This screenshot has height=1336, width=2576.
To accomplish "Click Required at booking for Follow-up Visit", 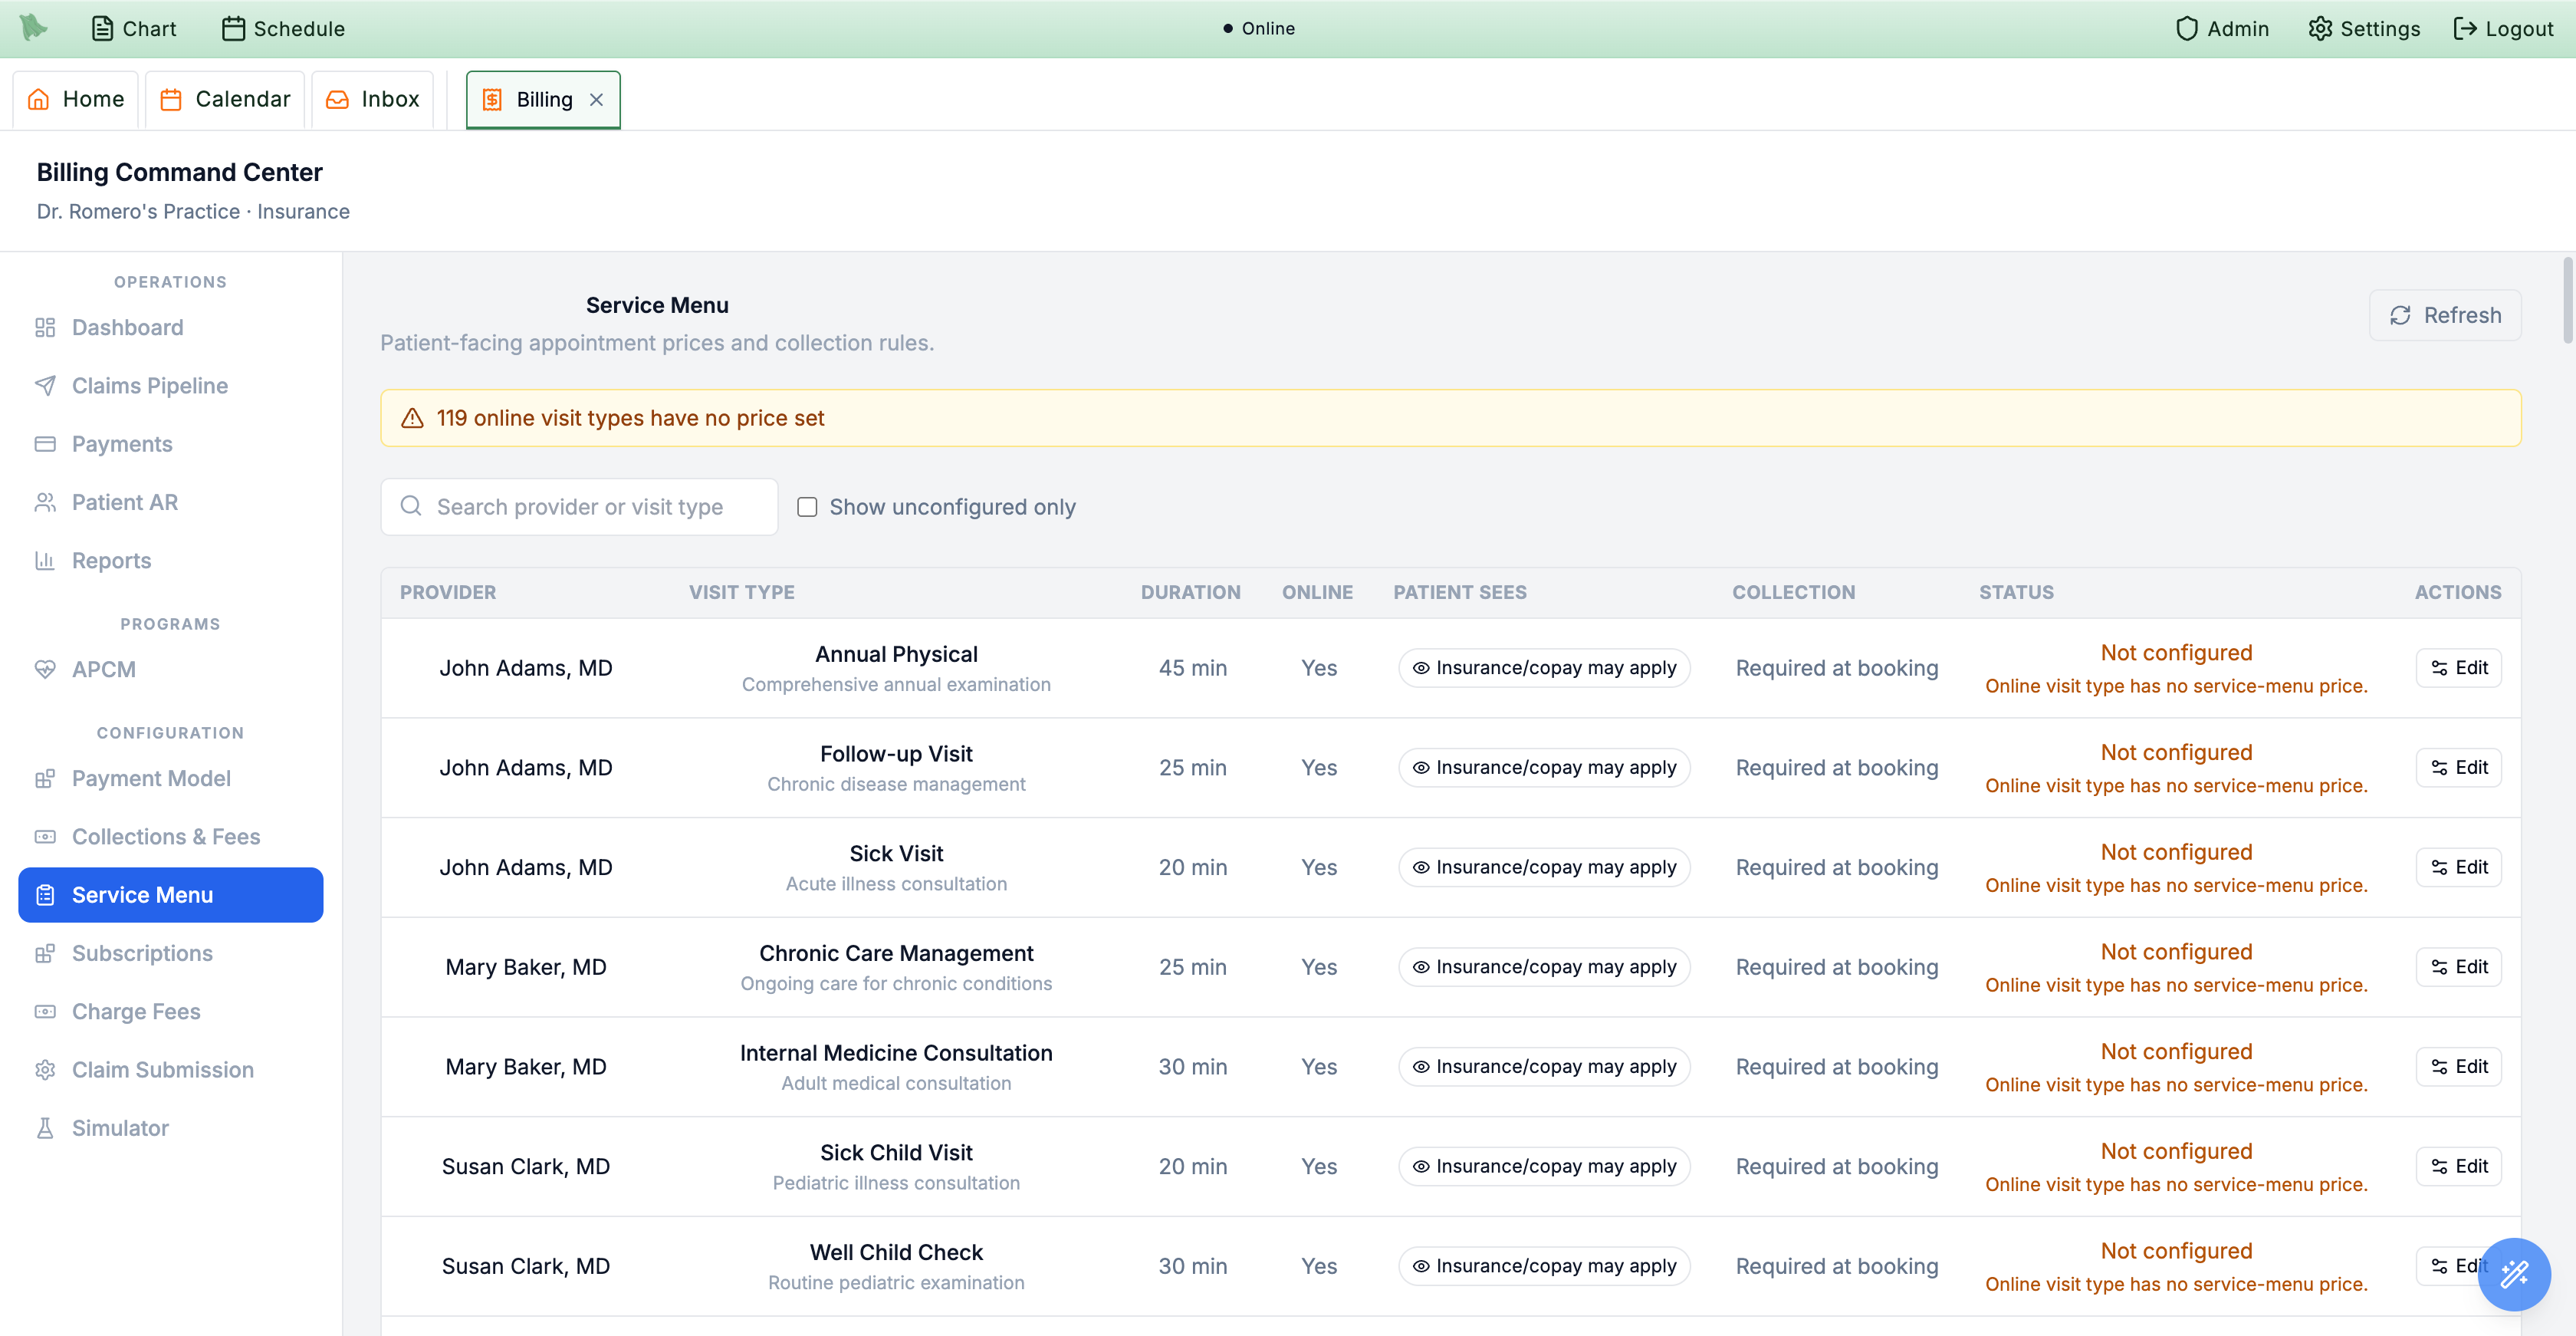I will point(1836,767).
